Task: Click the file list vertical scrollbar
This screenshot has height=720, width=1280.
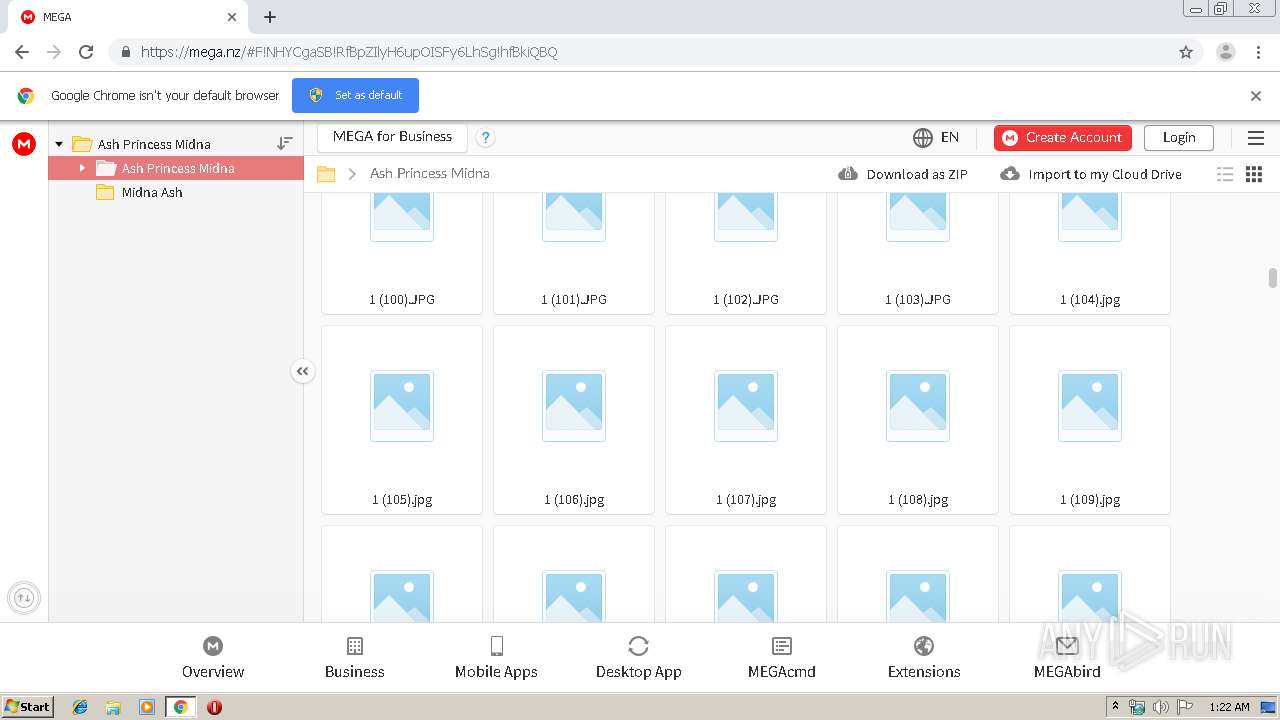Action: [x=1273, y=277]
